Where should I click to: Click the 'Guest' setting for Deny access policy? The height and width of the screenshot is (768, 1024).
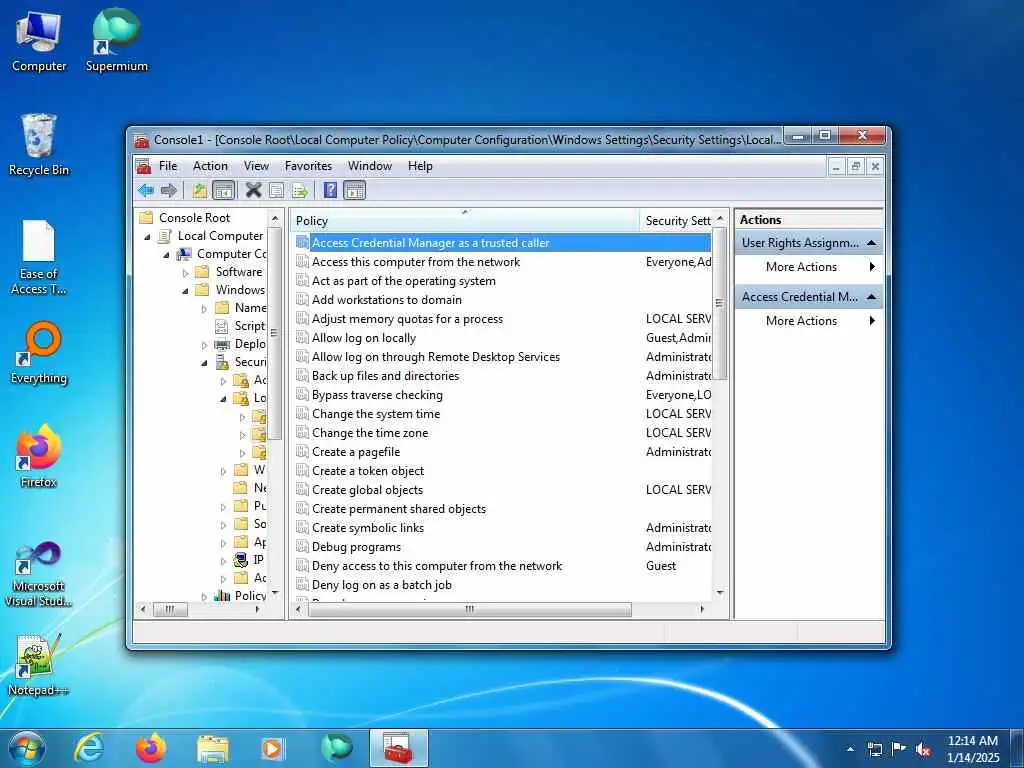point(661,566)
